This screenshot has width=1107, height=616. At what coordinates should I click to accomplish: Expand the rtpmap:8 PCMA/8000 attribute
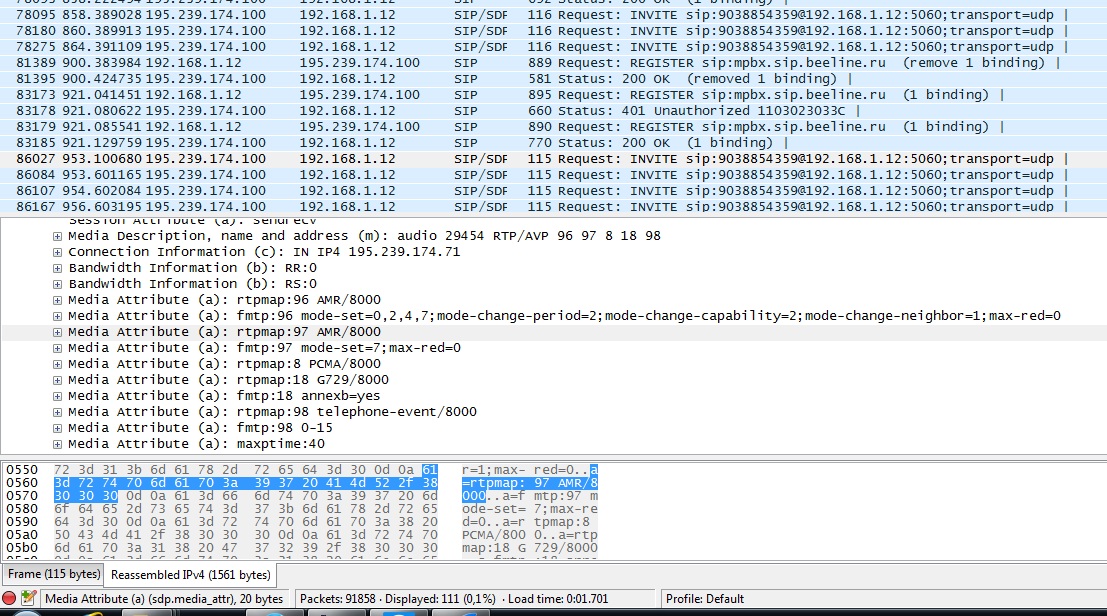click(57, 364)
